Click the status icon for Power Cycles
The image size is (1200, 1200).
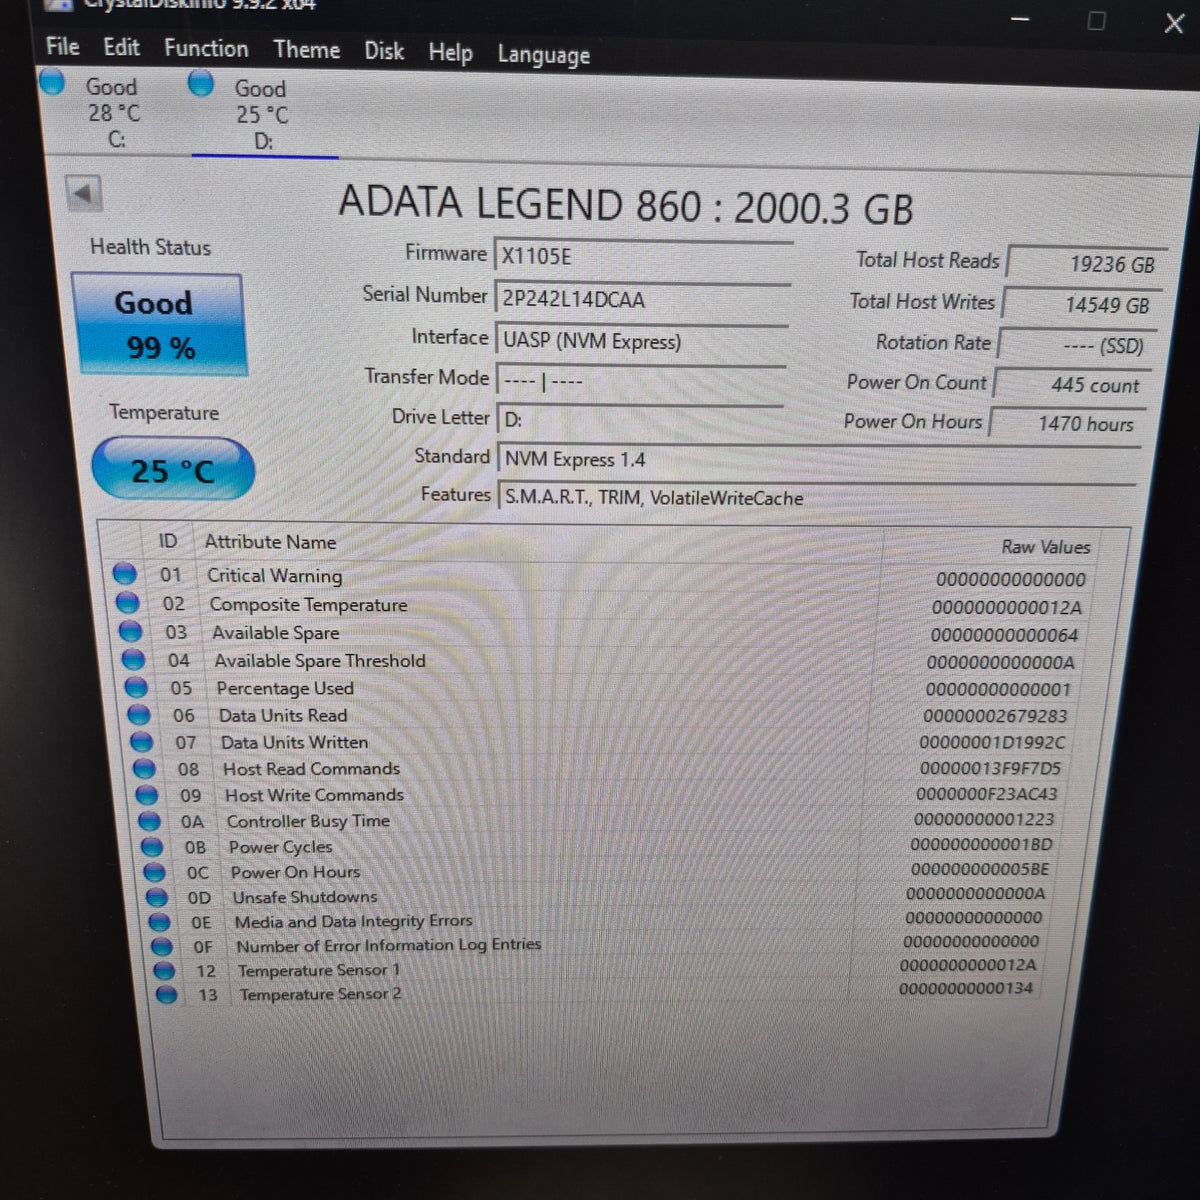point(153,847)
